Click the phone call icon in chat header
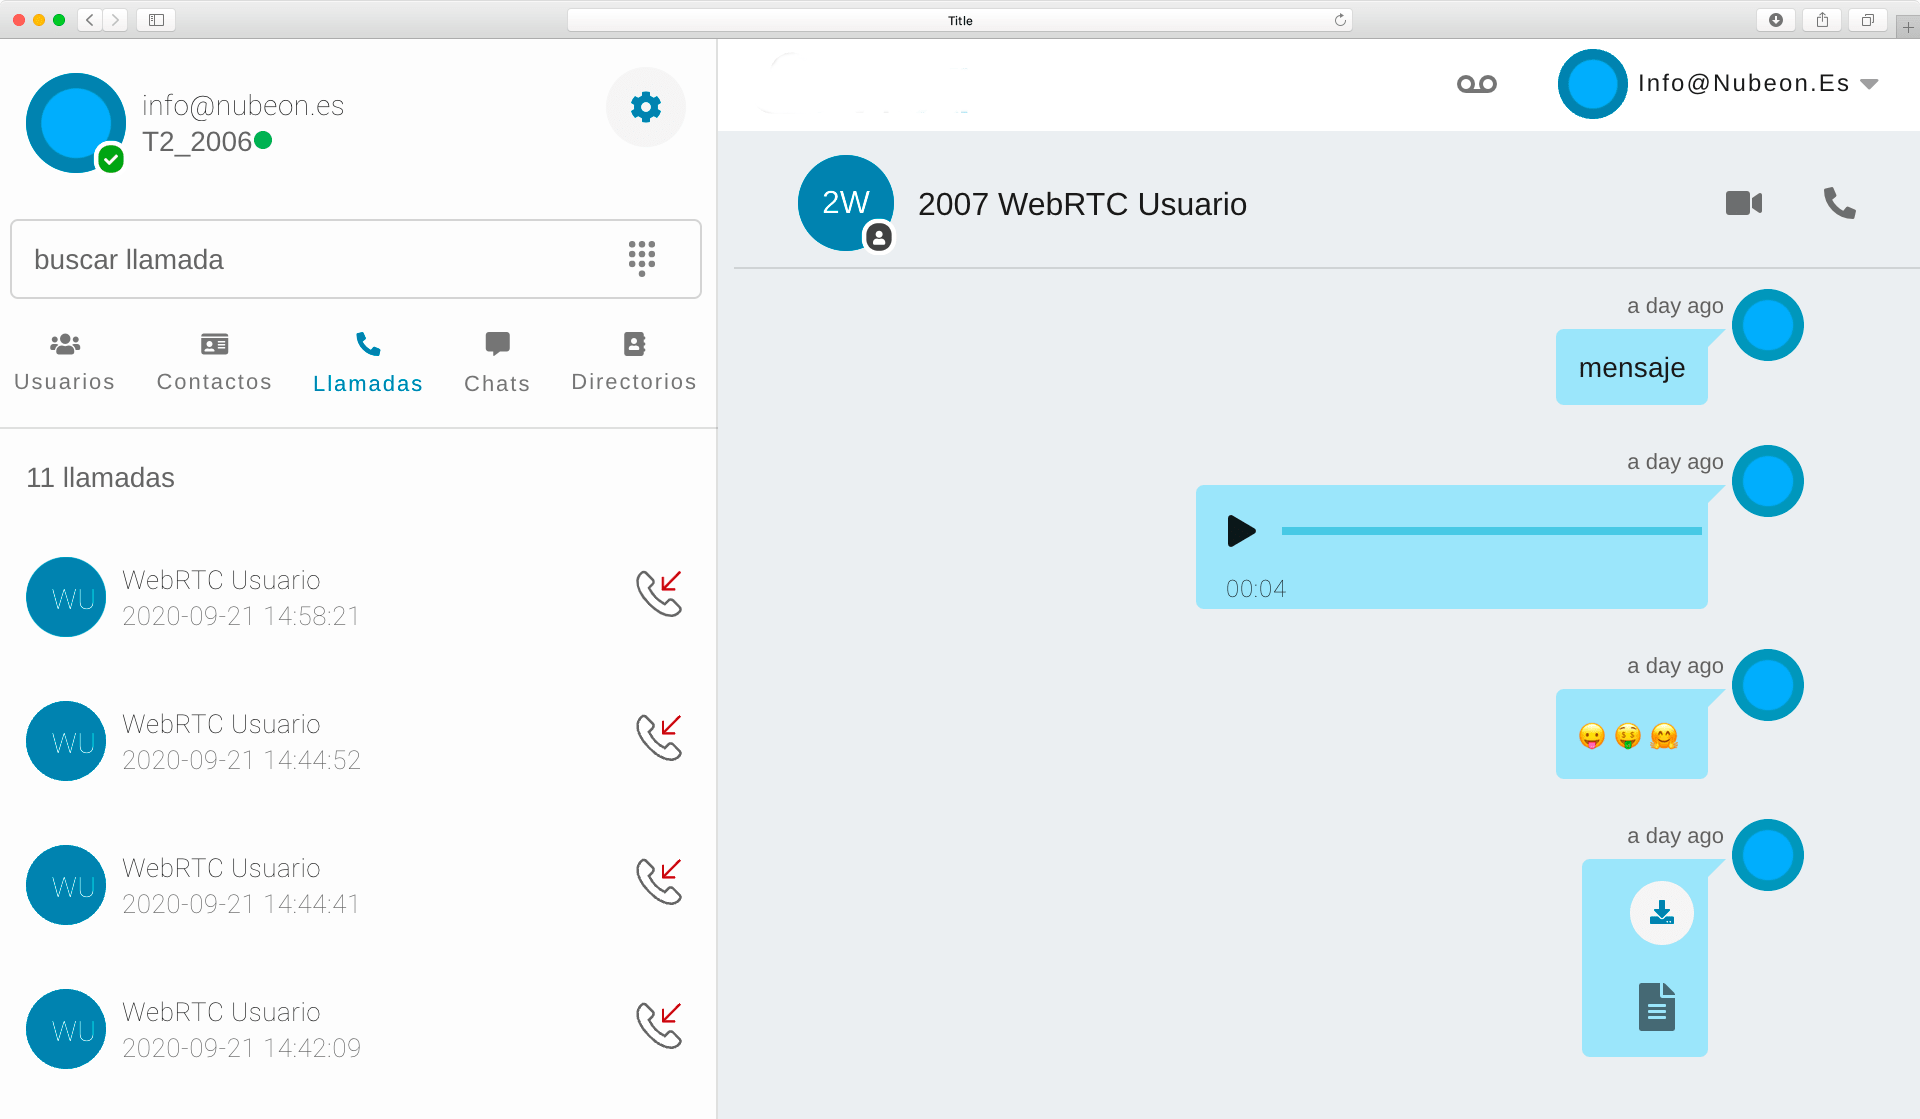 [x=1841, y=204]
